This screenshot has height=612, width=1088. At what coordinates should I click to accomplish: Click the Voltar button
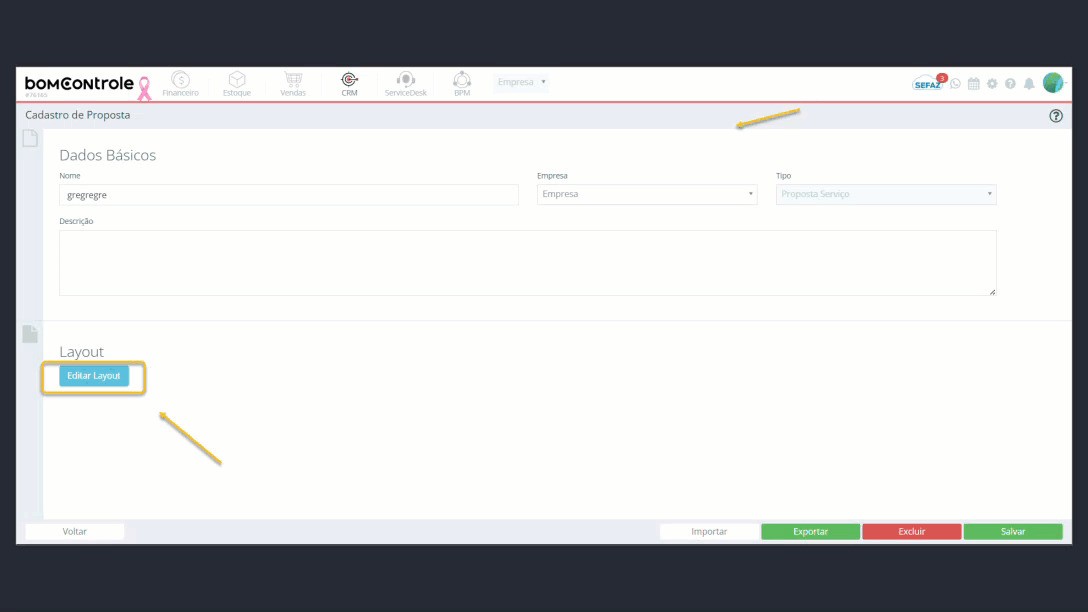74,532
